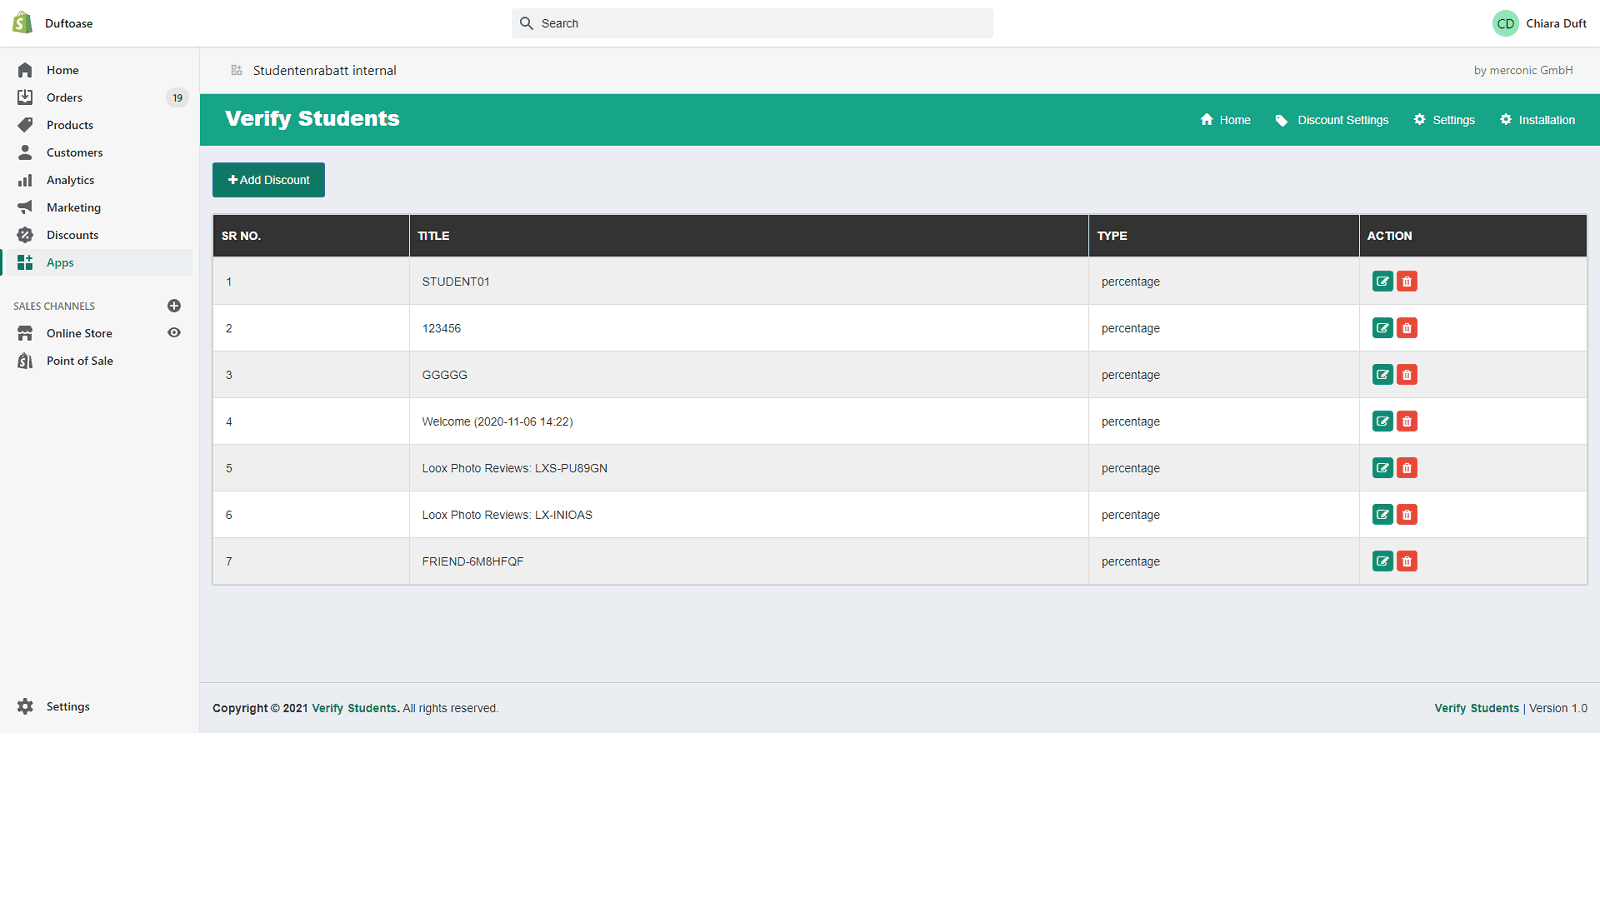Click inside the top Search field
1600x900 pixels.
coord(752,23)
